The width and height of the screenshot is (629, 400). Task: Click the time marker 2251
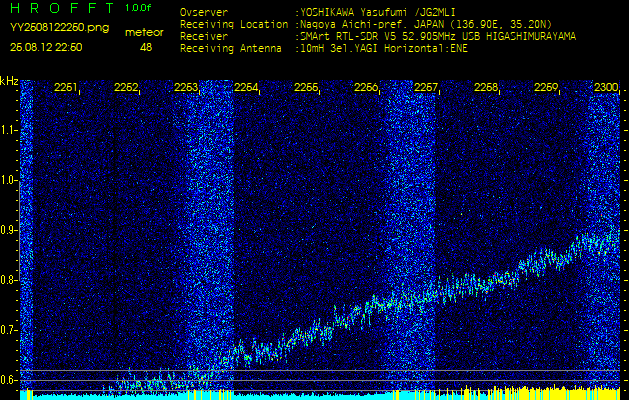[x=65, y=87]
